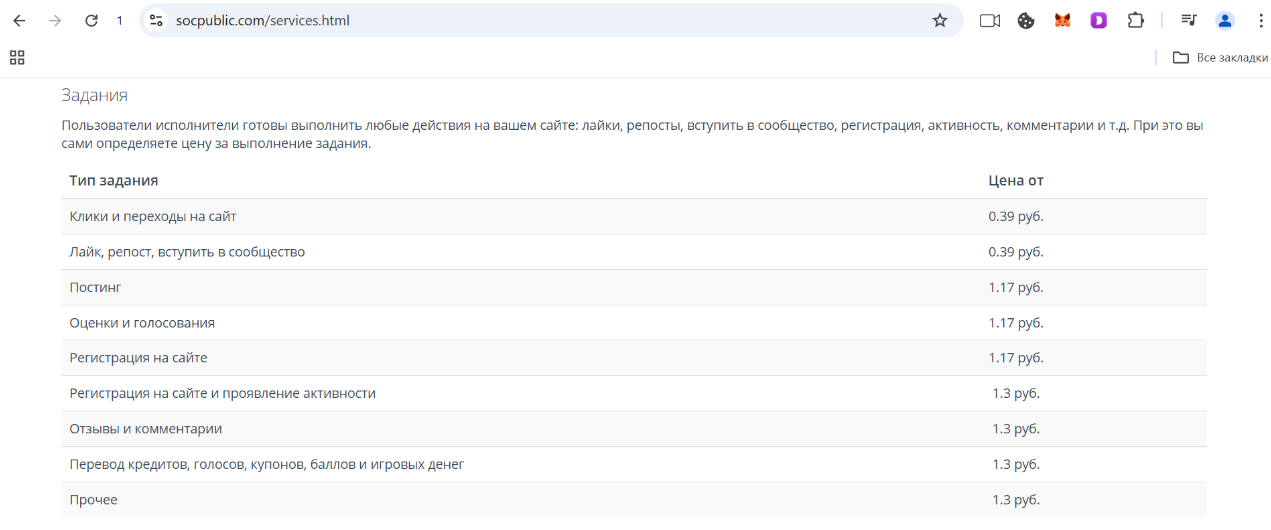1271x530 pixels.
Task: Select the "Отзывы и комментарии" row
Action: tap(634, 429)
